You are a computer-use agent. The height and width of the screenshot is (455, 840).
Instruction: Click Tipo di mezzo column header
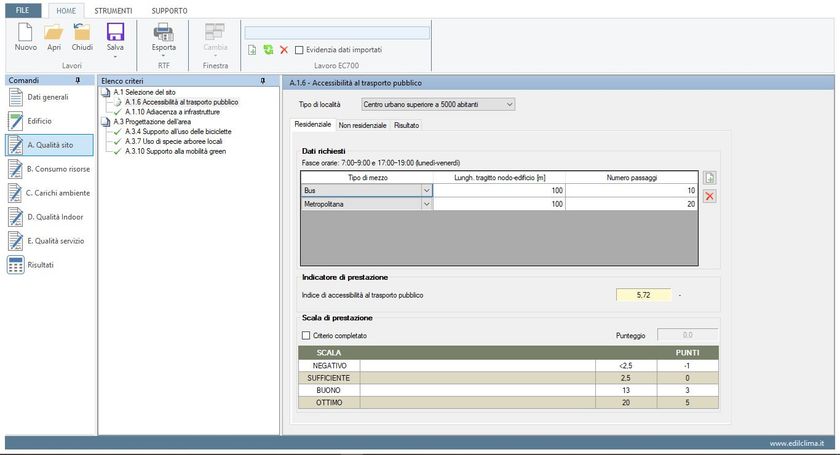point(367,177)
